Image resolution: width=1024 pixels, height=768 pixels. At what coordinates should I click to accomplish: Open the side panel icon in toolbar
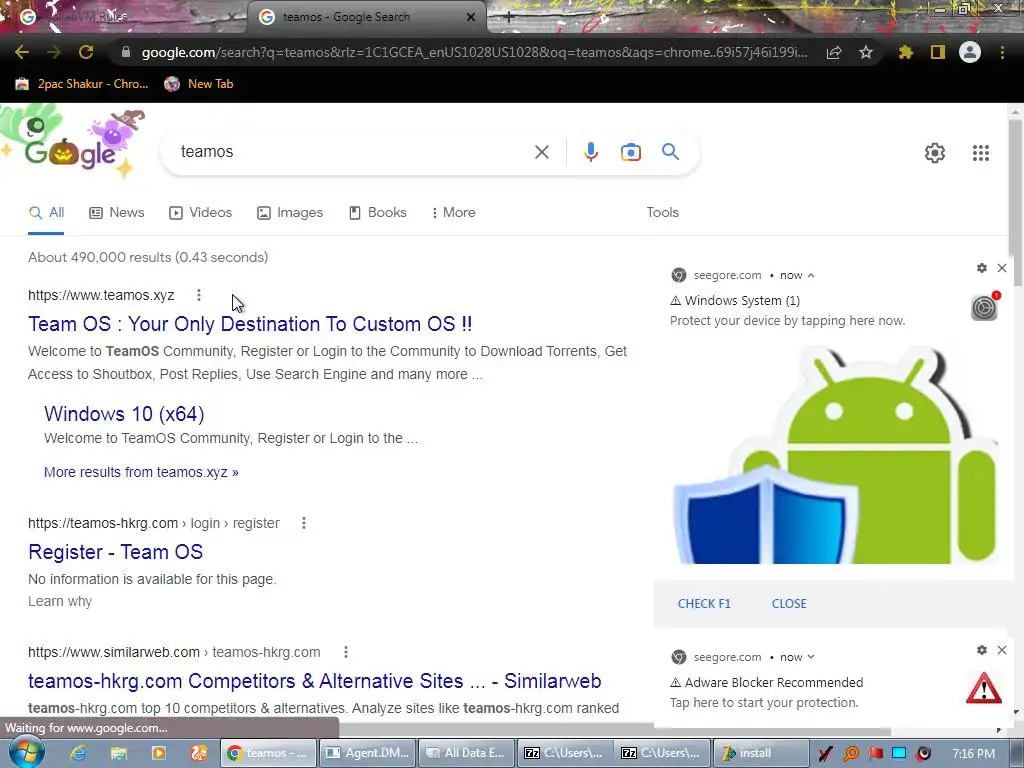point(938,52)
